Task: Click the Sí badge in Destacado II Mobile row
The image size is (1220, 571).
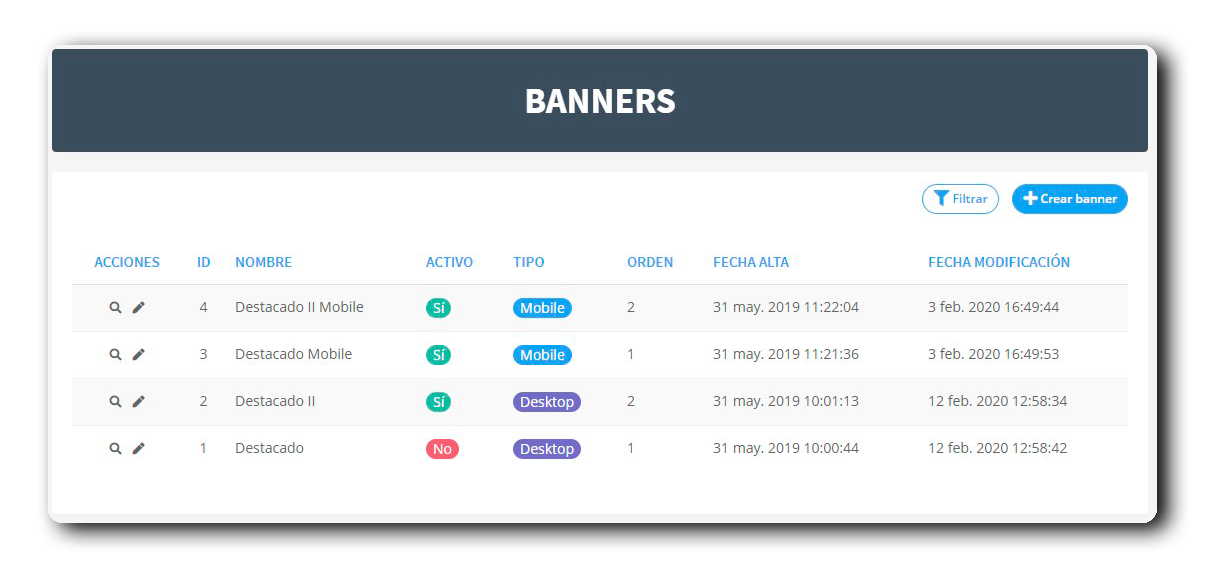Action: tap(438, 308)
